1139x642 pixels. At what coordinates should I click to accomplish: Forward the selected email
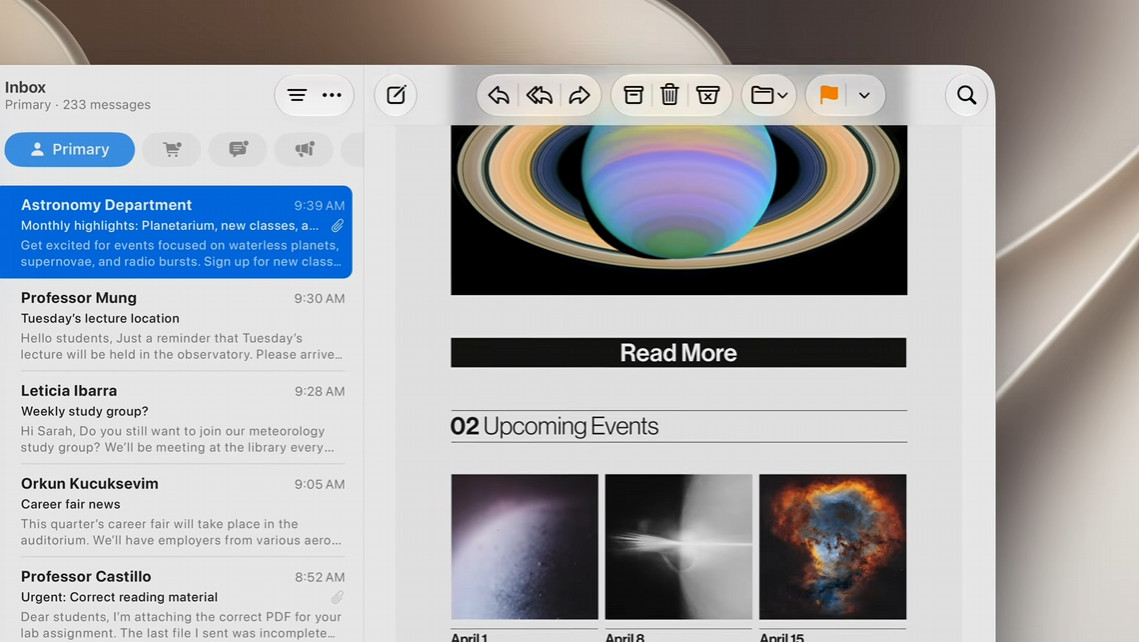[579, 95]
